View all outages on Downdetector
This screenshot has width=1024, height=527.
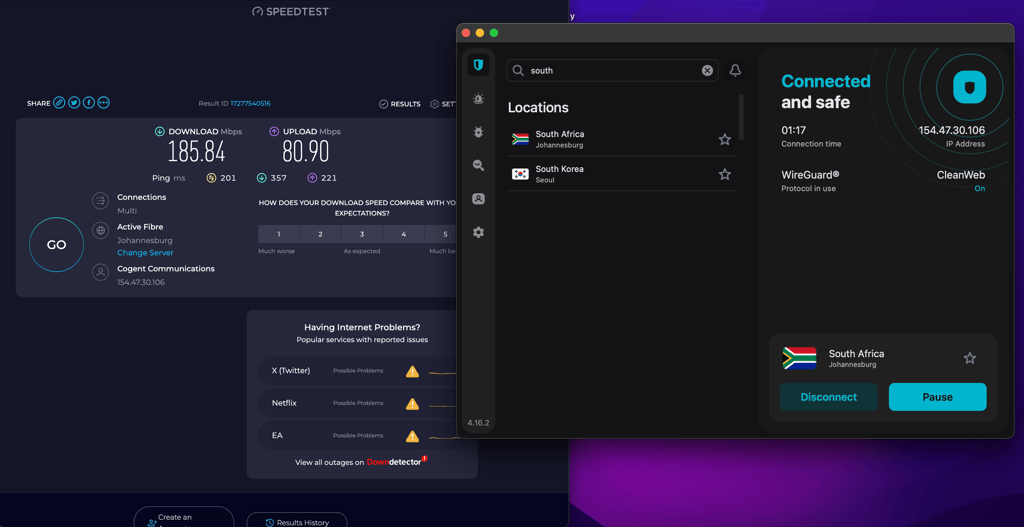click(361, 462)
